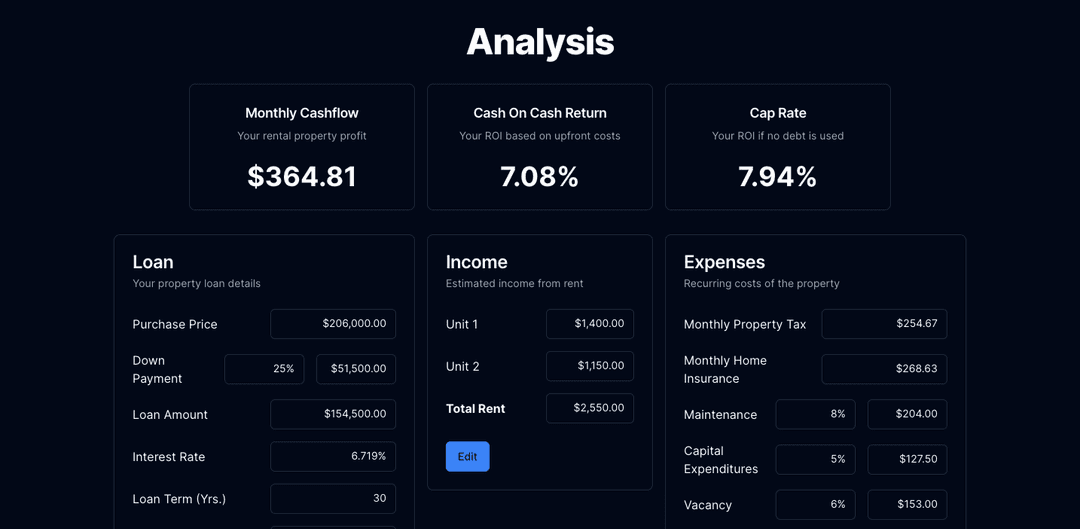1080x529 pixels.
Task: Select the Loan Term years field
Action: click(x=333, y=498)
